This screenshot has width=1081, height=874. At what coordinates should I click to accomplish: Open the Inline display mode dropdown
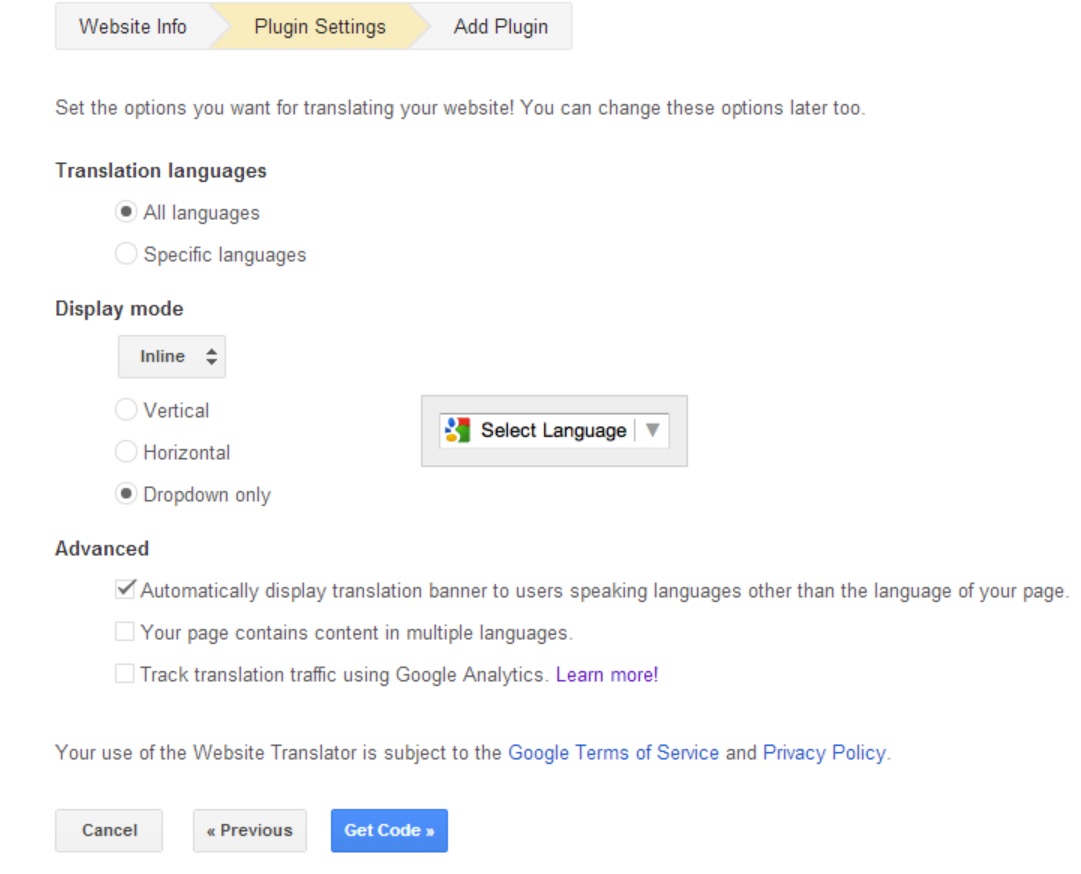coord(172,357)
